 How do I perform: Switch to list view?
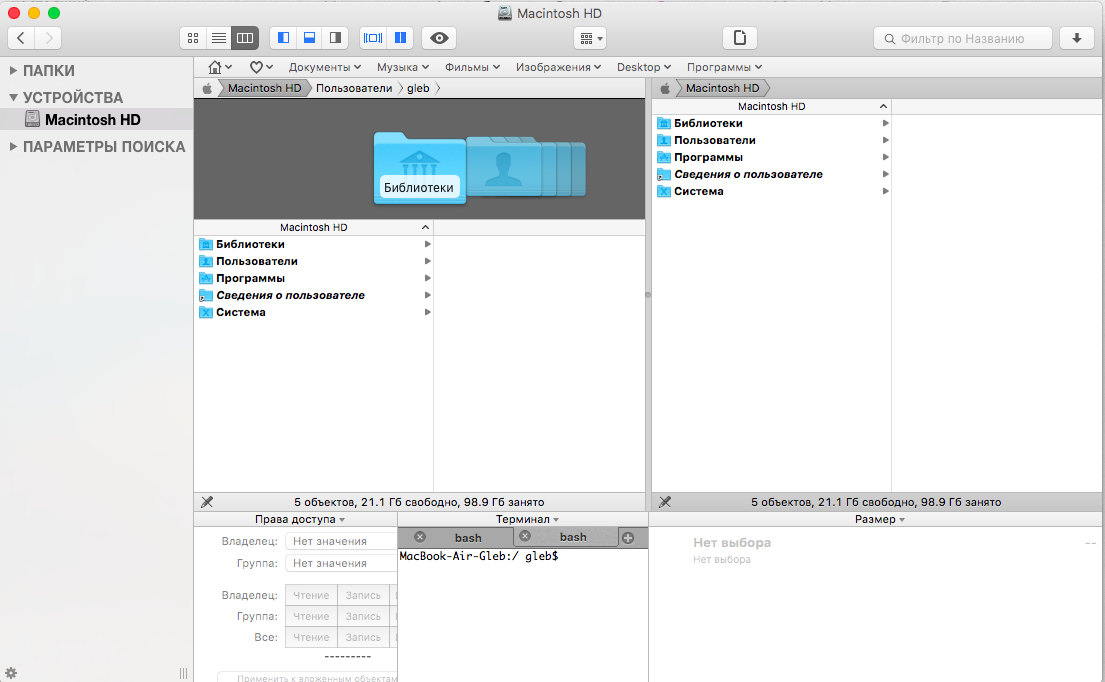219,38
